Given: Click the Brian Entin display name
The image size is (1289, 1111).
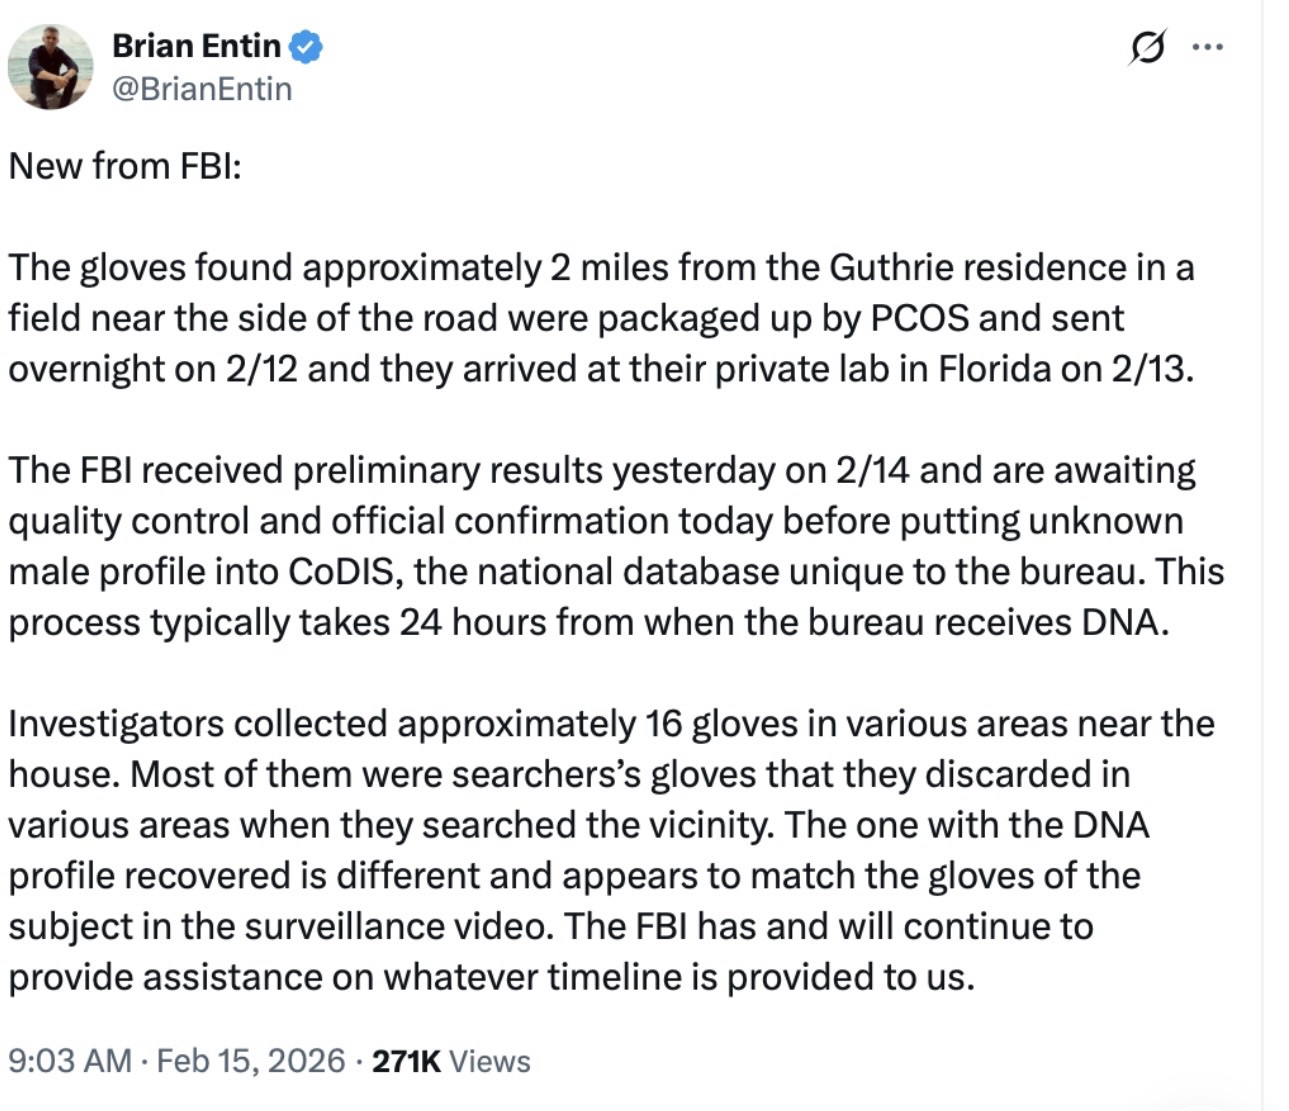Looking at the screenshot, I should [196, 46].
